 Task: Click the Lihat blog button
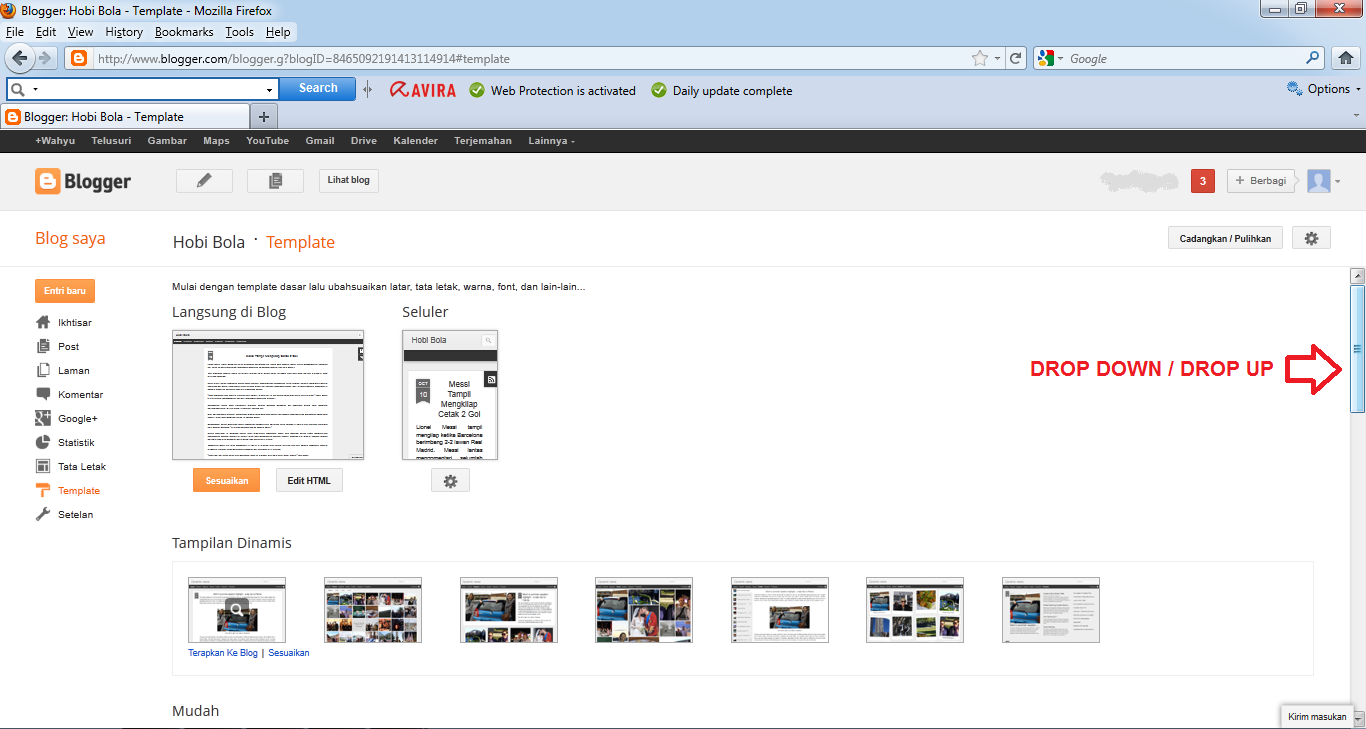(x=349, y=181)
